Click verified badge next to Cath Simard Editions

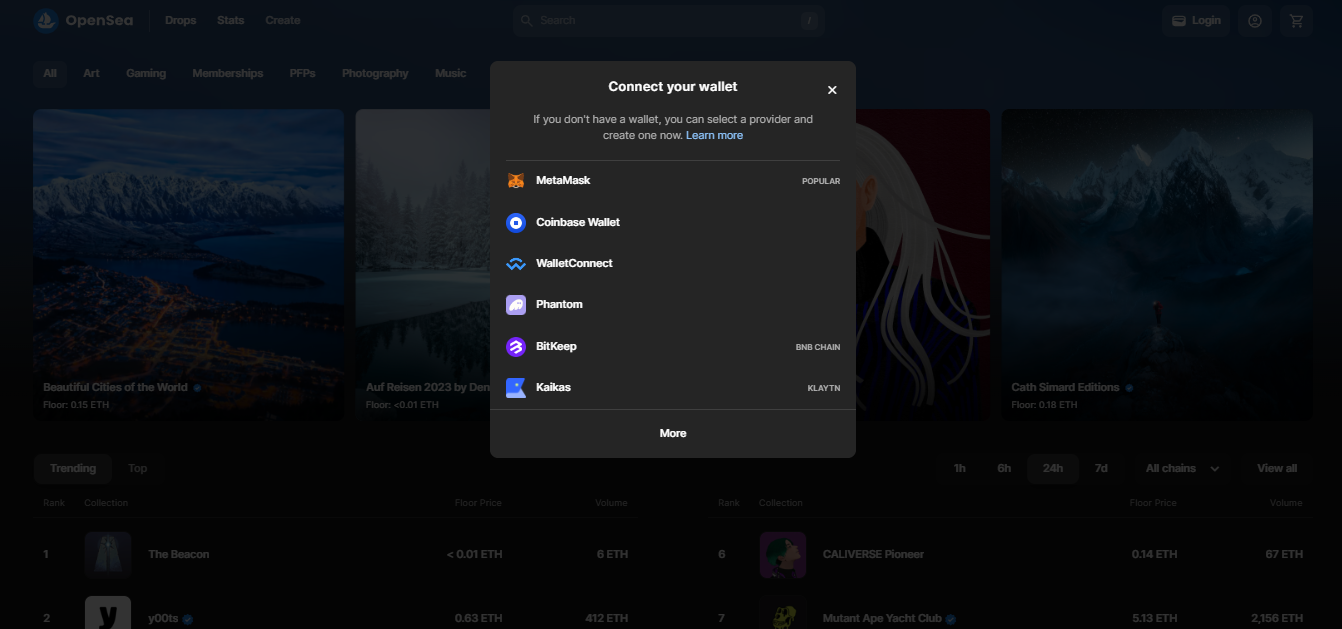(x=1129, y=388)
